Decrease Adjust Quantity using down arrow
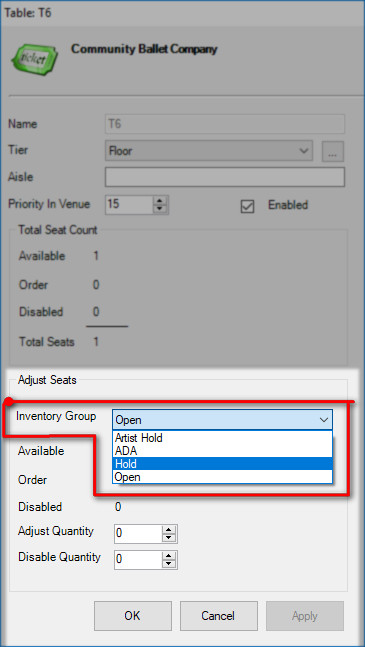 168,538
